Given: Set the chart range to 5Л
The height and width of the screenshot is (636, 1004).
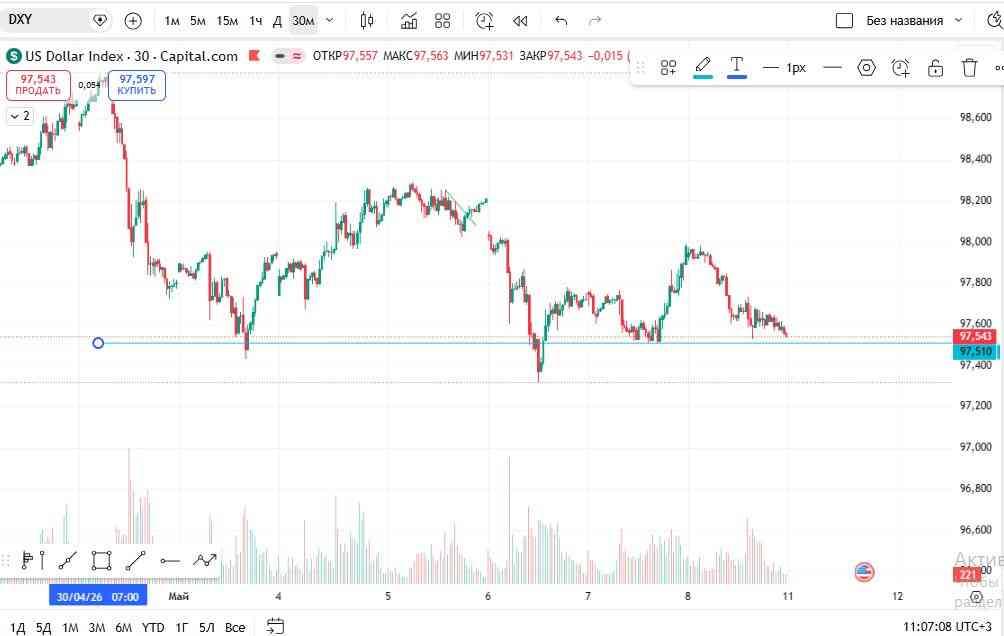Looking at the screenshot, I should [x=207, y=627].
